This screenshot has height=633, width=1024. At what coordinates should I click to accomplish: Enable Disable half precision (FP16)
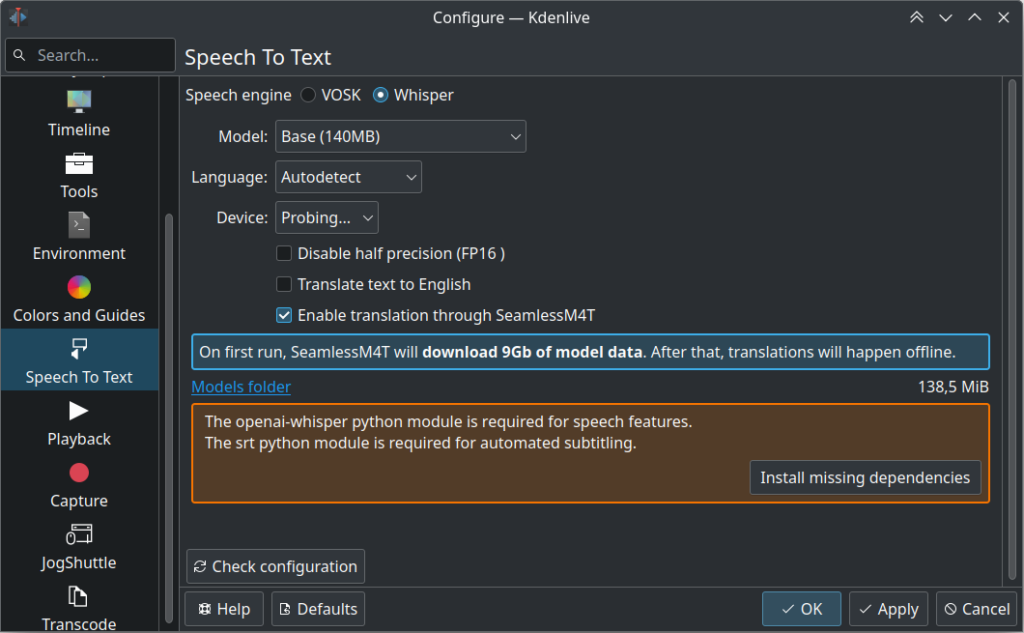pos(284,253)
